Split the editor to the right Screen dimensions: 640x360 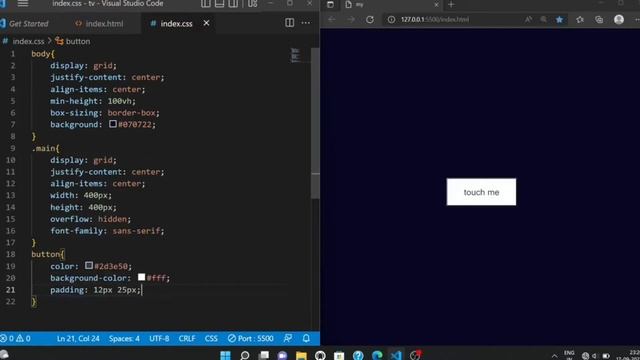click(289, 23)
